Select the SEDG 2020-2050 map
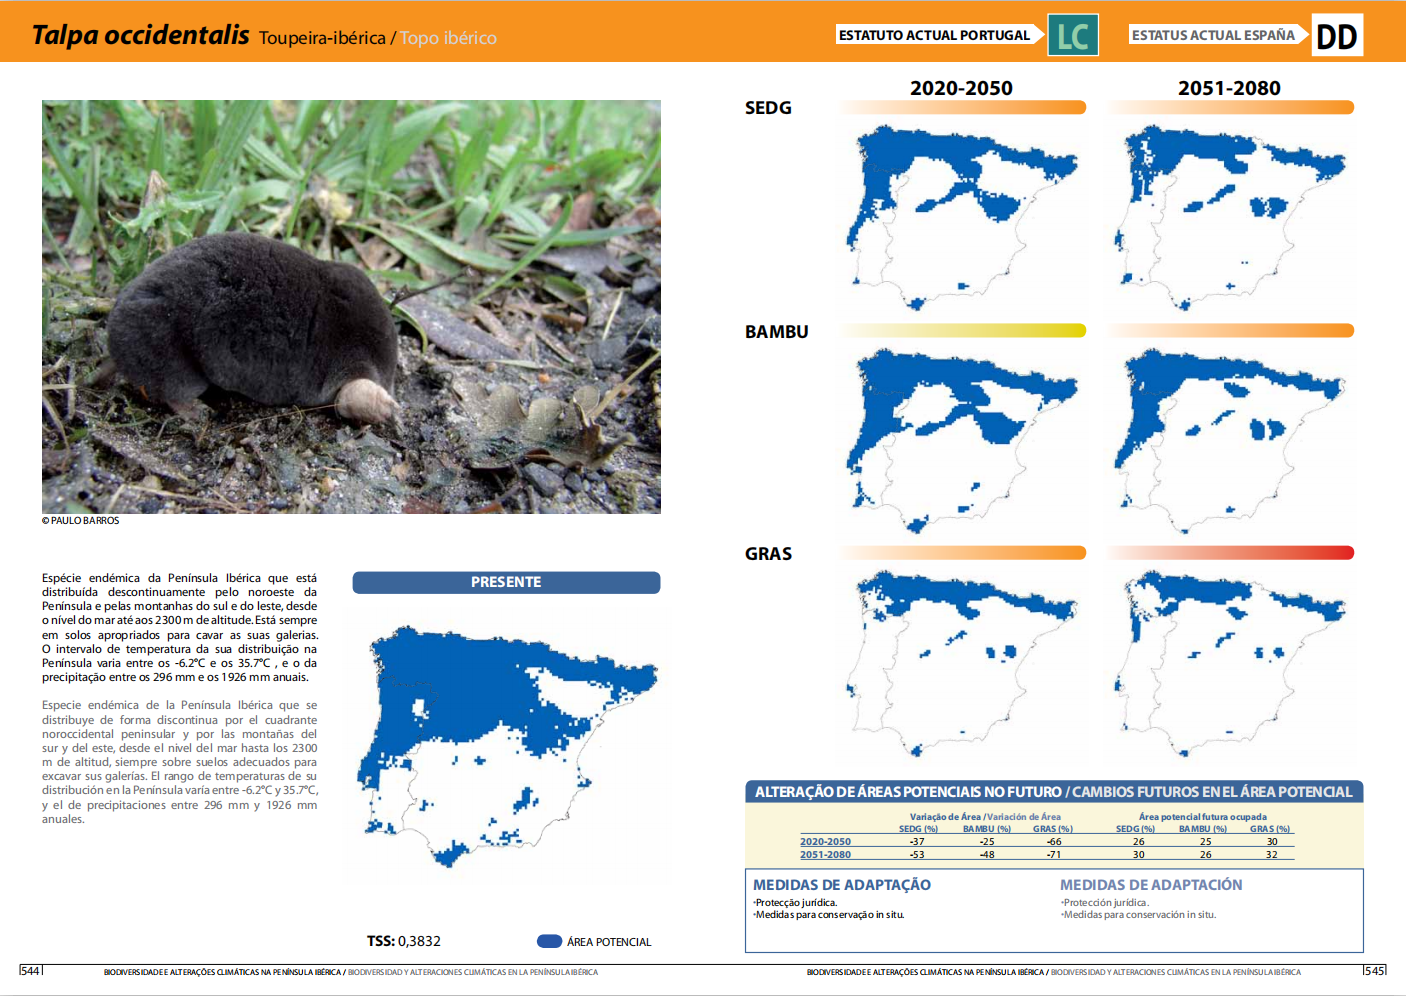Screen dimensions: 1406x996 961,215
